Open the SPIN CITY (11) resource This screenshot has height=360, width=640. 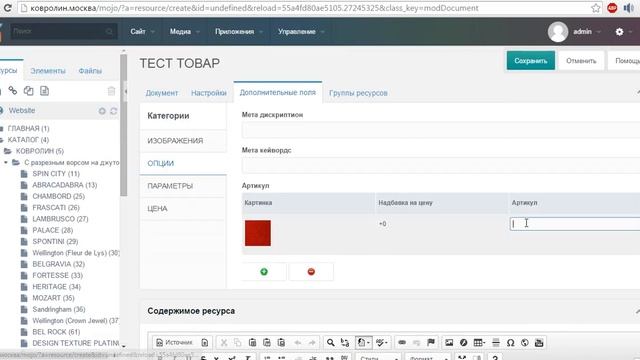click(x=56, y=173)
